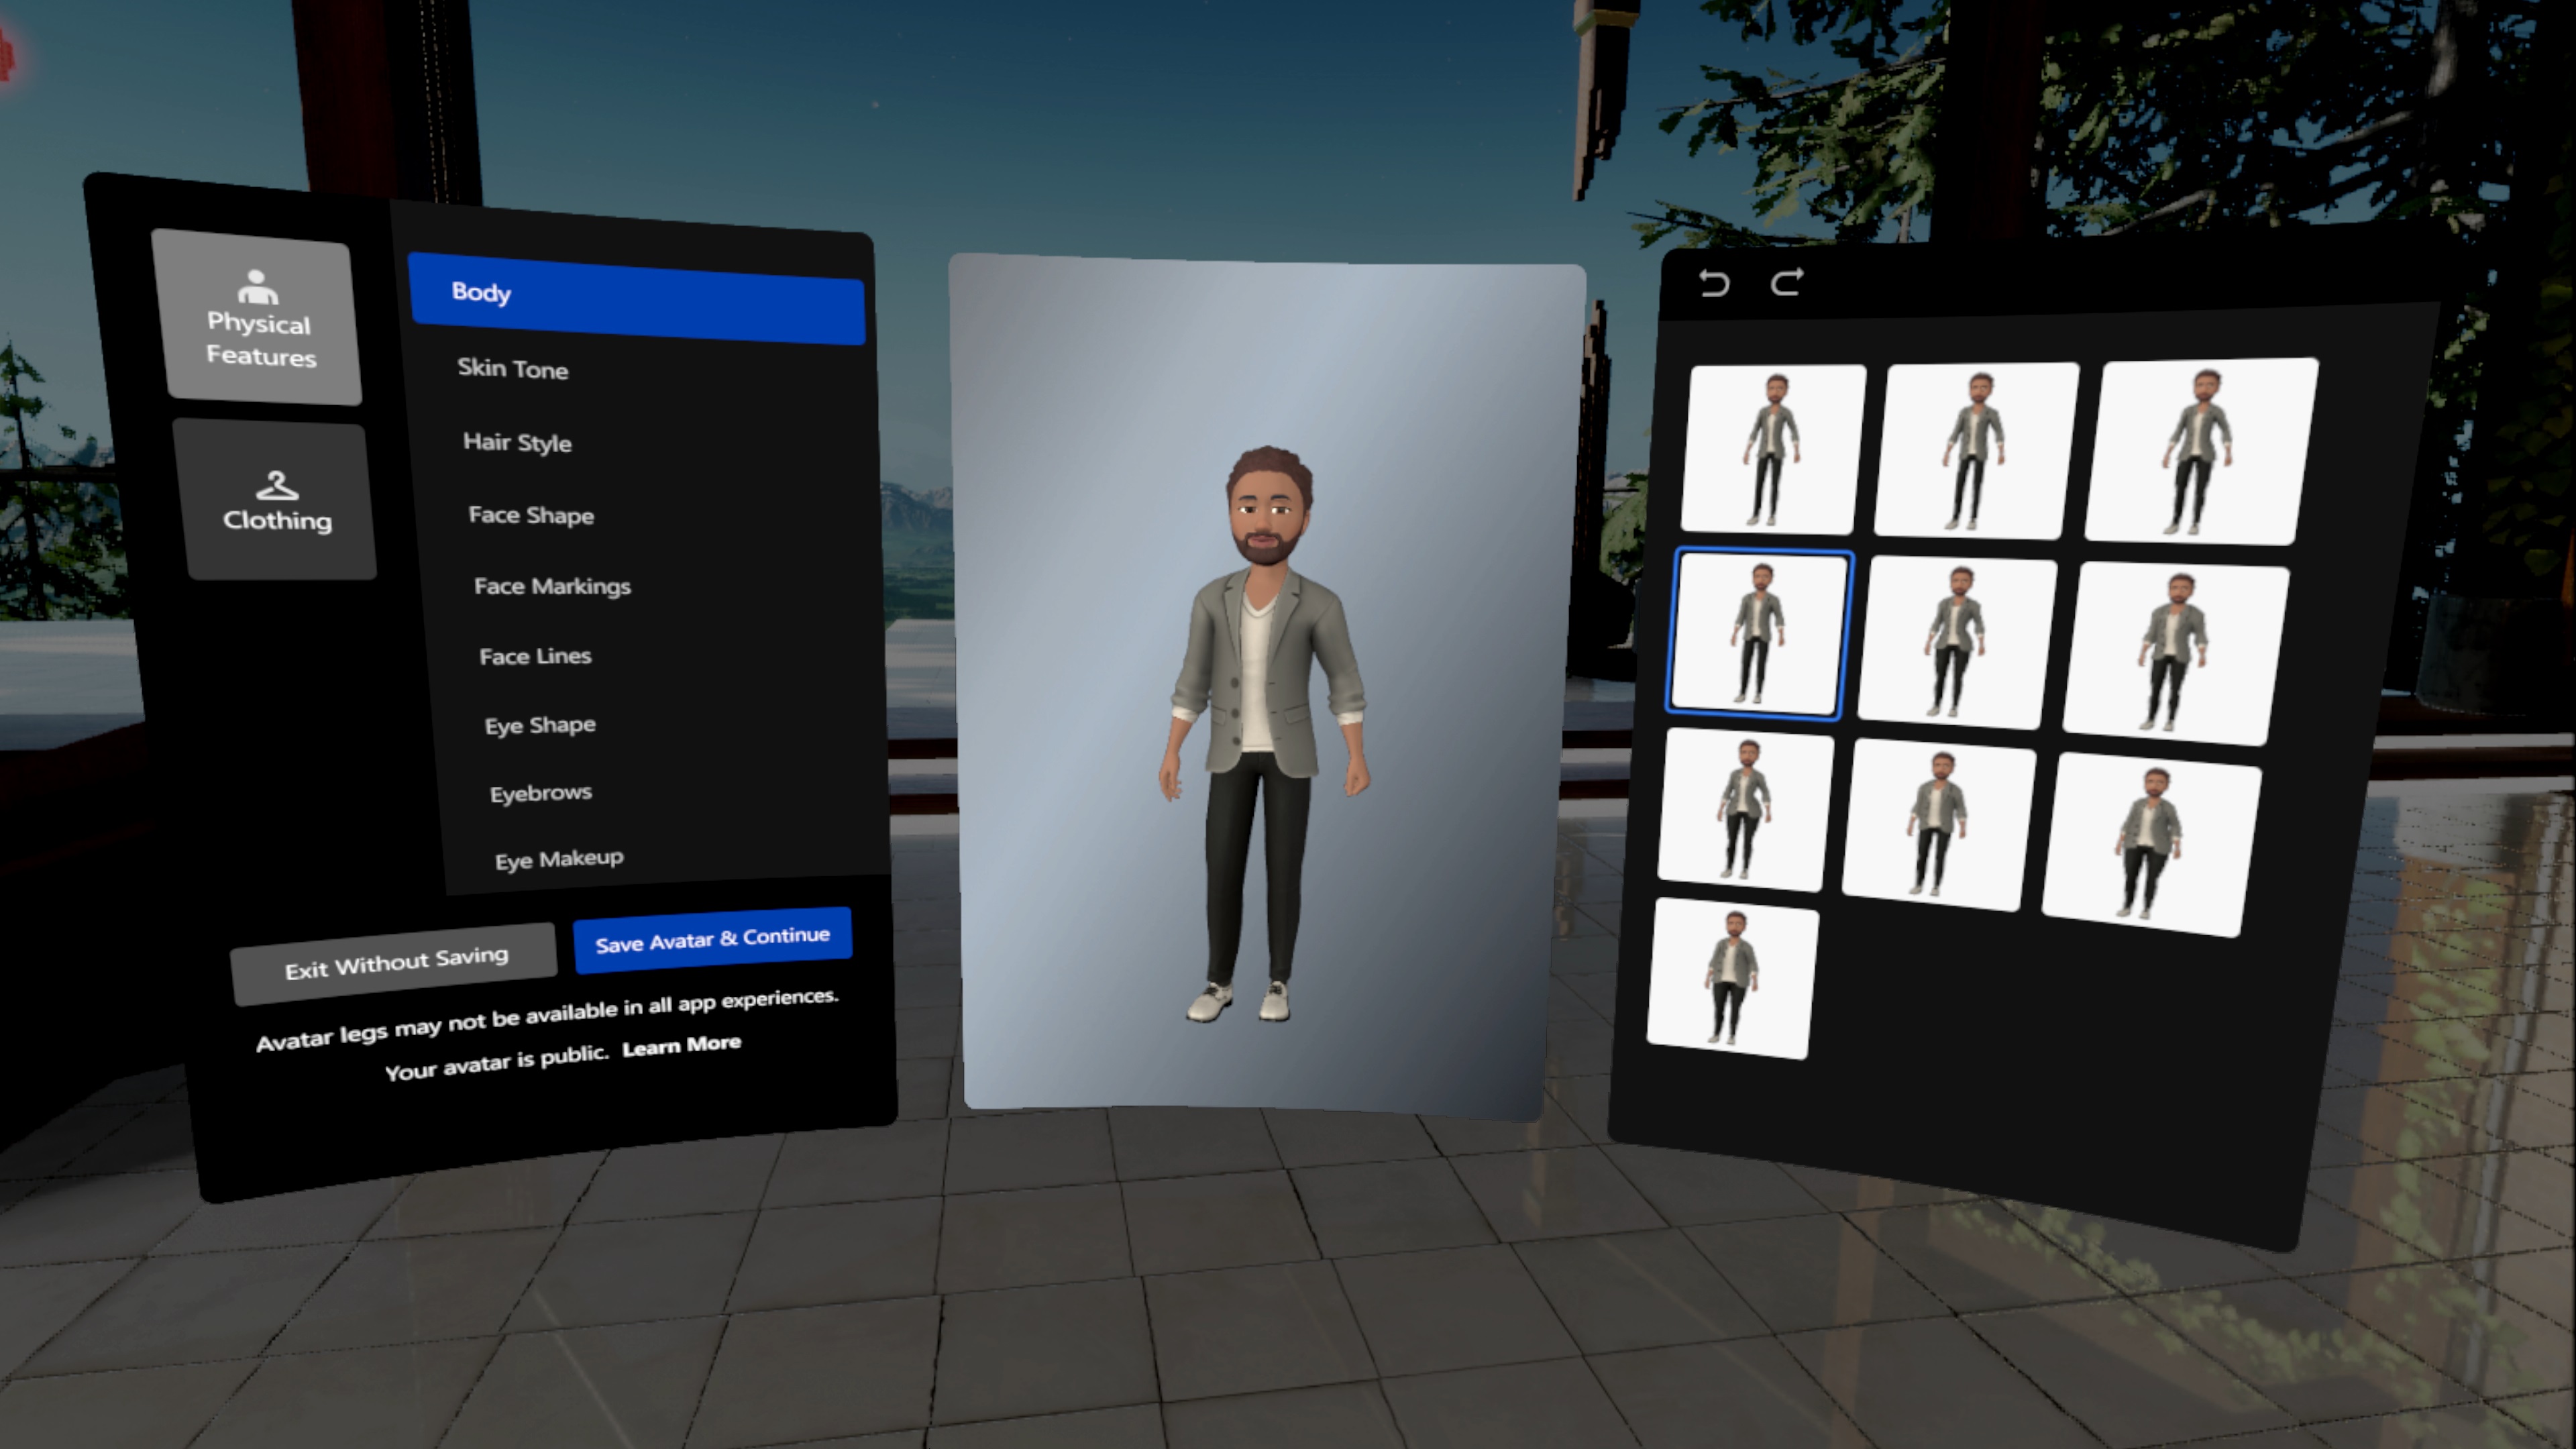2576x1449 pixels.
Task: Open the Hair Style customization option
Action: pos(515,441)
